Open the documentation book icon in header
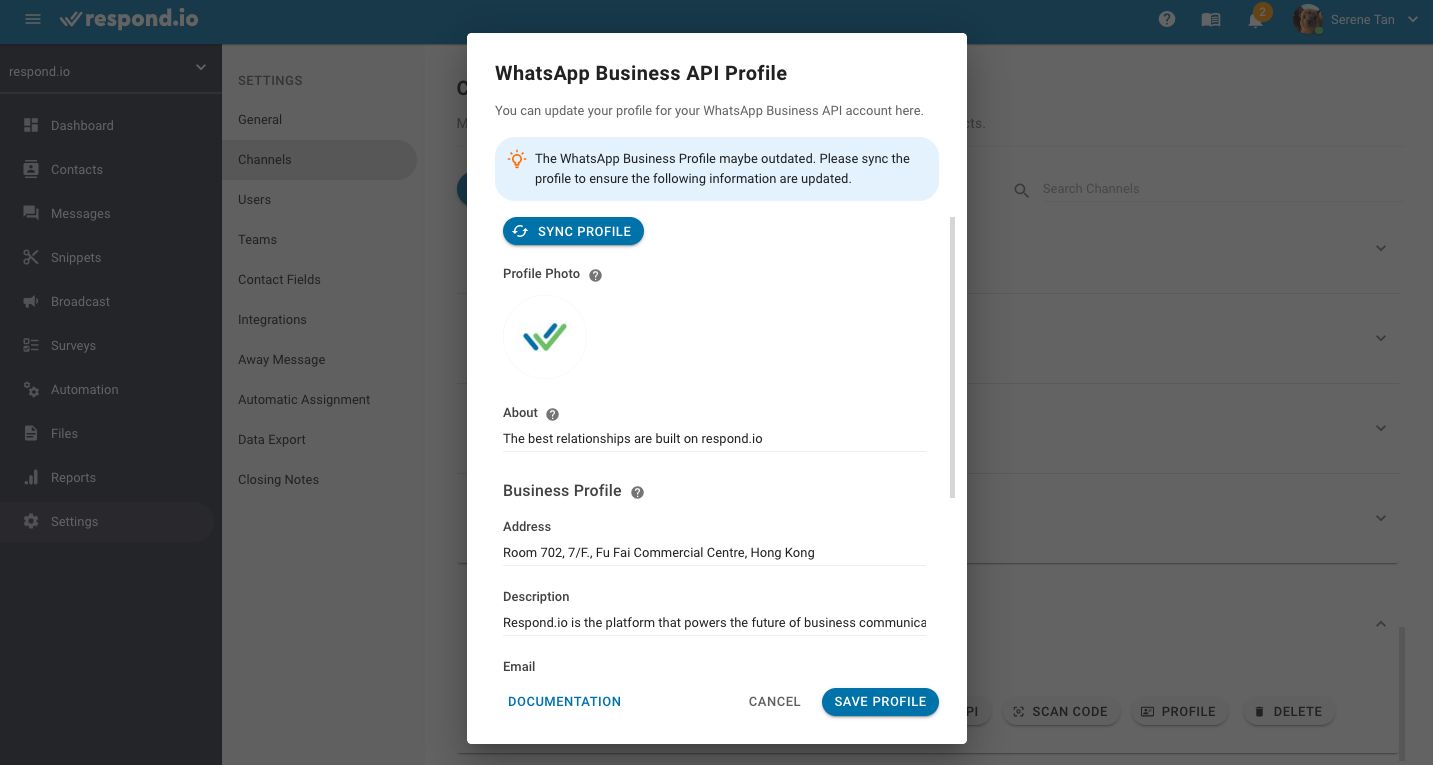1433x765 pixels. [x=1211, y=19]
